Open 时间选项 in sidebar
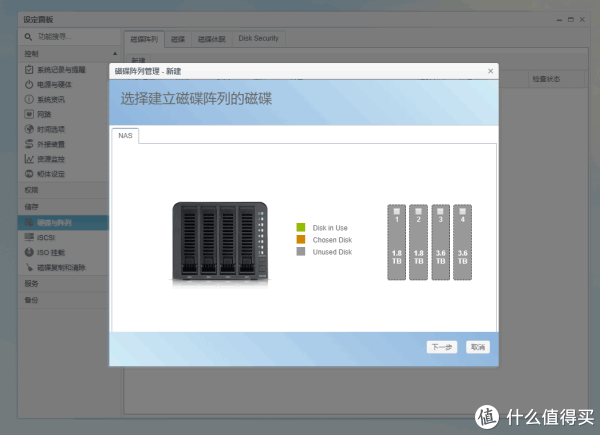Image resolution: width=600 pixels, height=435 pixels. (51, 129)
